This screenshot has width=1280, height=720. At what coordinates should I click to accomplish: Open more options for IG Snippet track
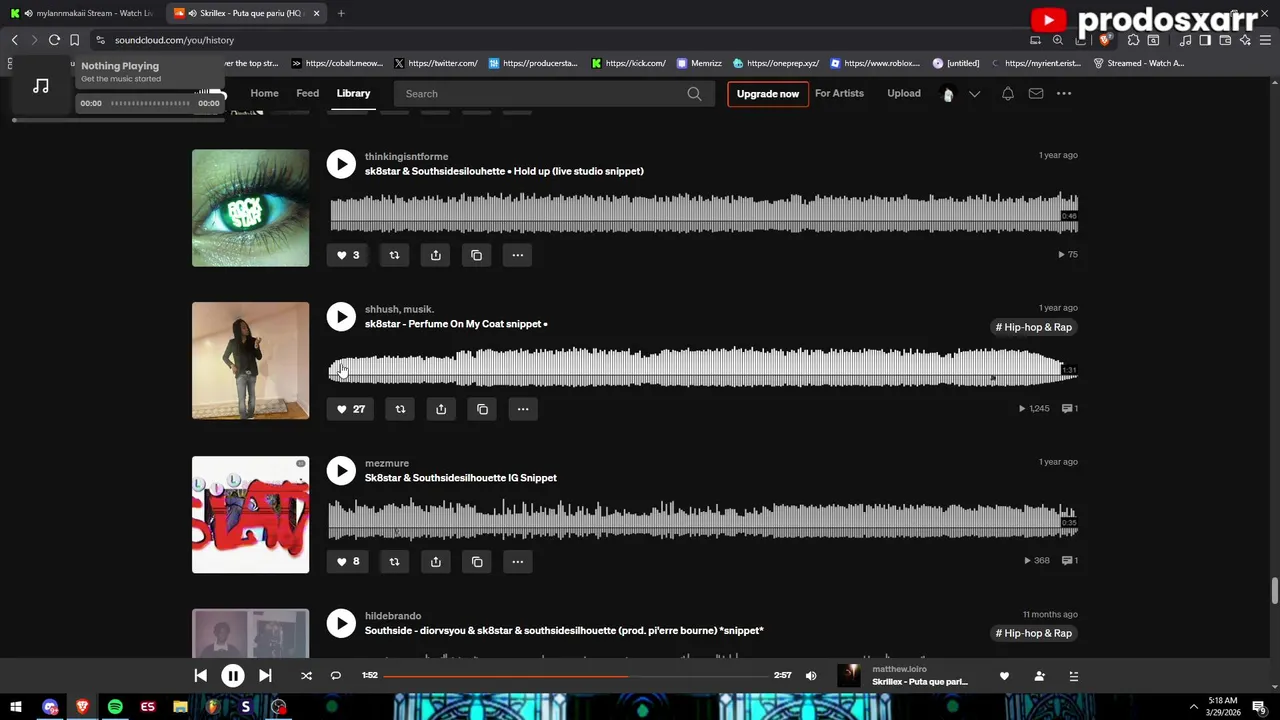coord(517,561)
